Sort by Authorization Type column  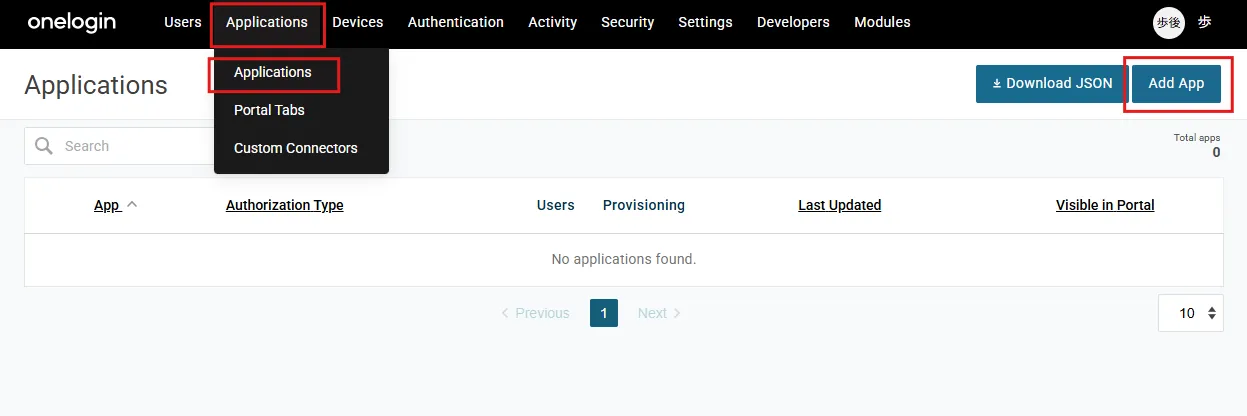285,205
